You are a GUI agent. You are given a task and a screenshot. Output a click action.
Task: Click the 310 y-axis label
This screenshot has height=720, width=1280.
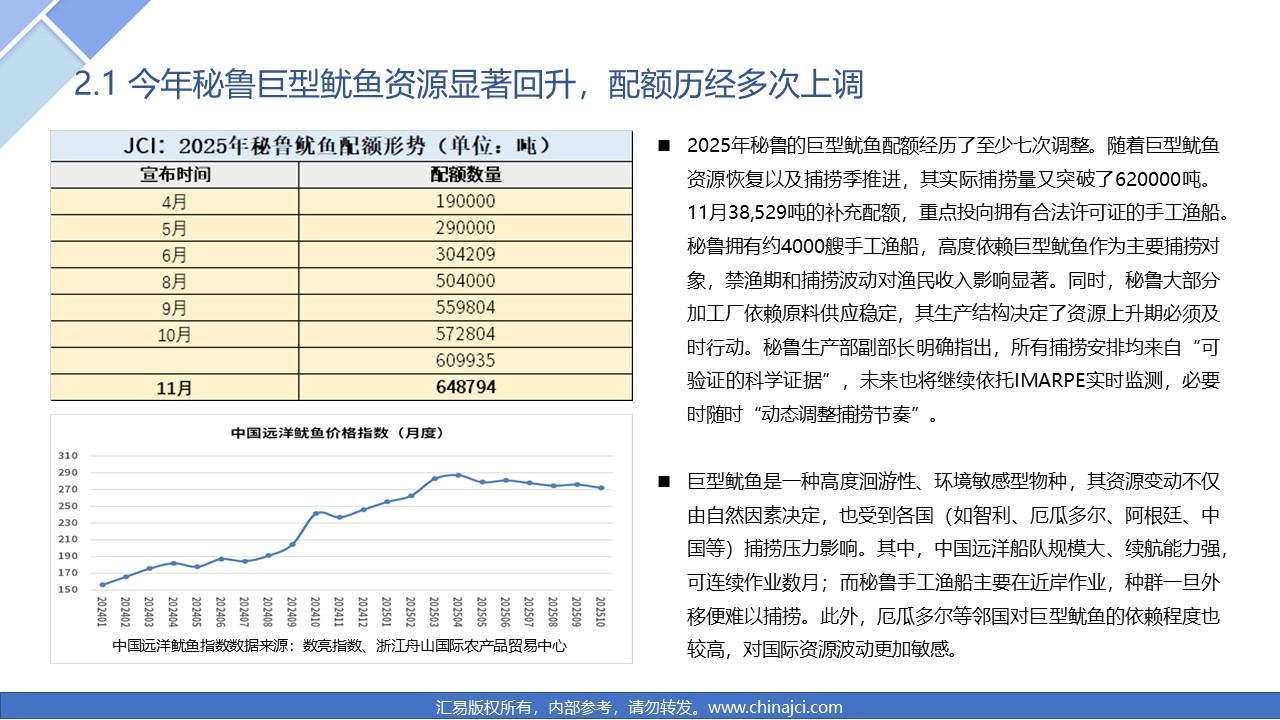click(68, 455)
